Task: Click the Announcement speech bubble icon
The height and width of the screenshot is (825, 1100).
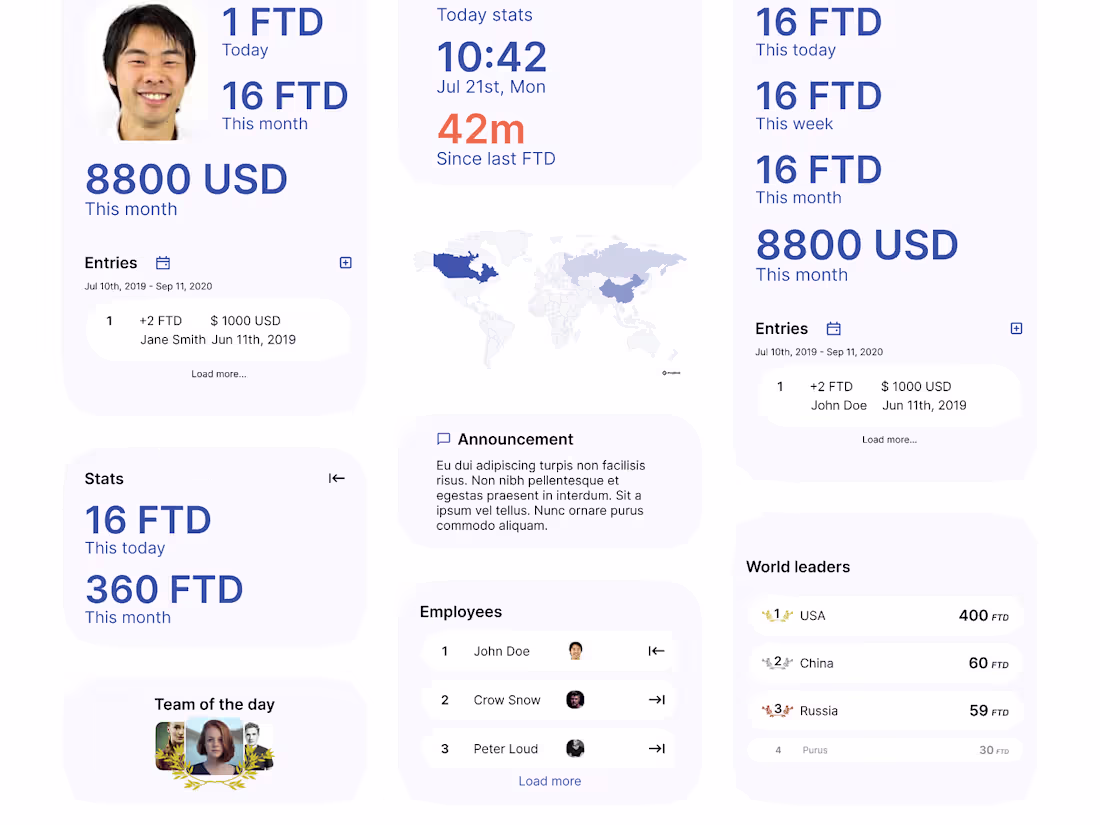Action: point(444,439)
